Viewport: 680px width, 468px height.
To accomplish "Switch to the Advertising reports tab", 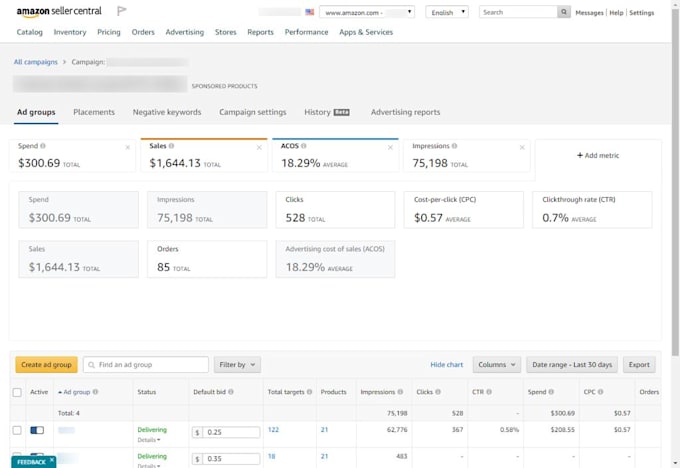I will click(x=405, y=112).
